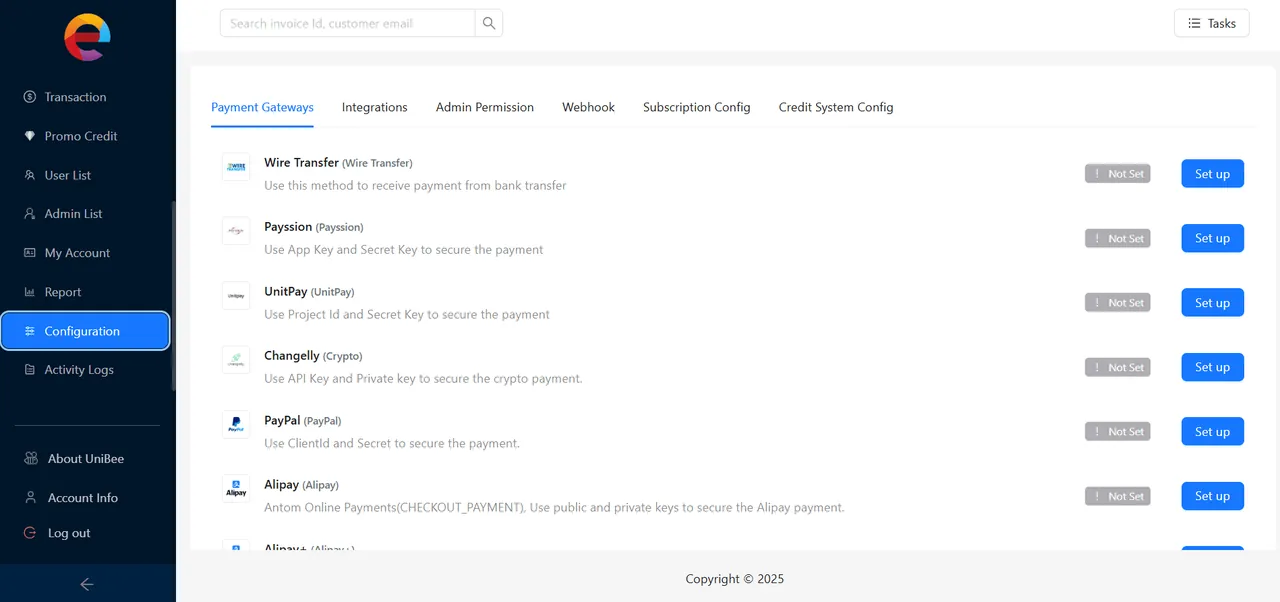Image resolution: width=1280 pixels, height=602 pixels.
Task: Click the Account Info person icon
Action: (x=30, y=498)
